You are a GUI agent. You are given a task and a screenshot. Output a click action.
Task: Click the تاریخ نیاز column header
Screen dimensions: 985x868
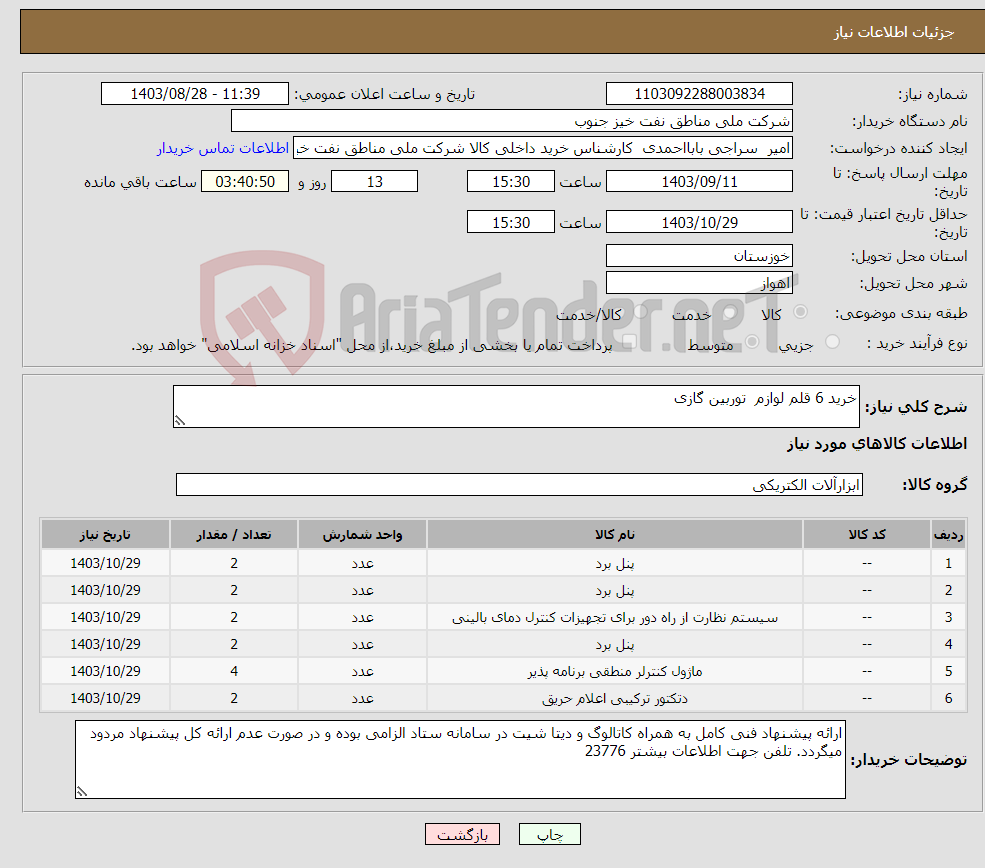(x=106, y=534)
